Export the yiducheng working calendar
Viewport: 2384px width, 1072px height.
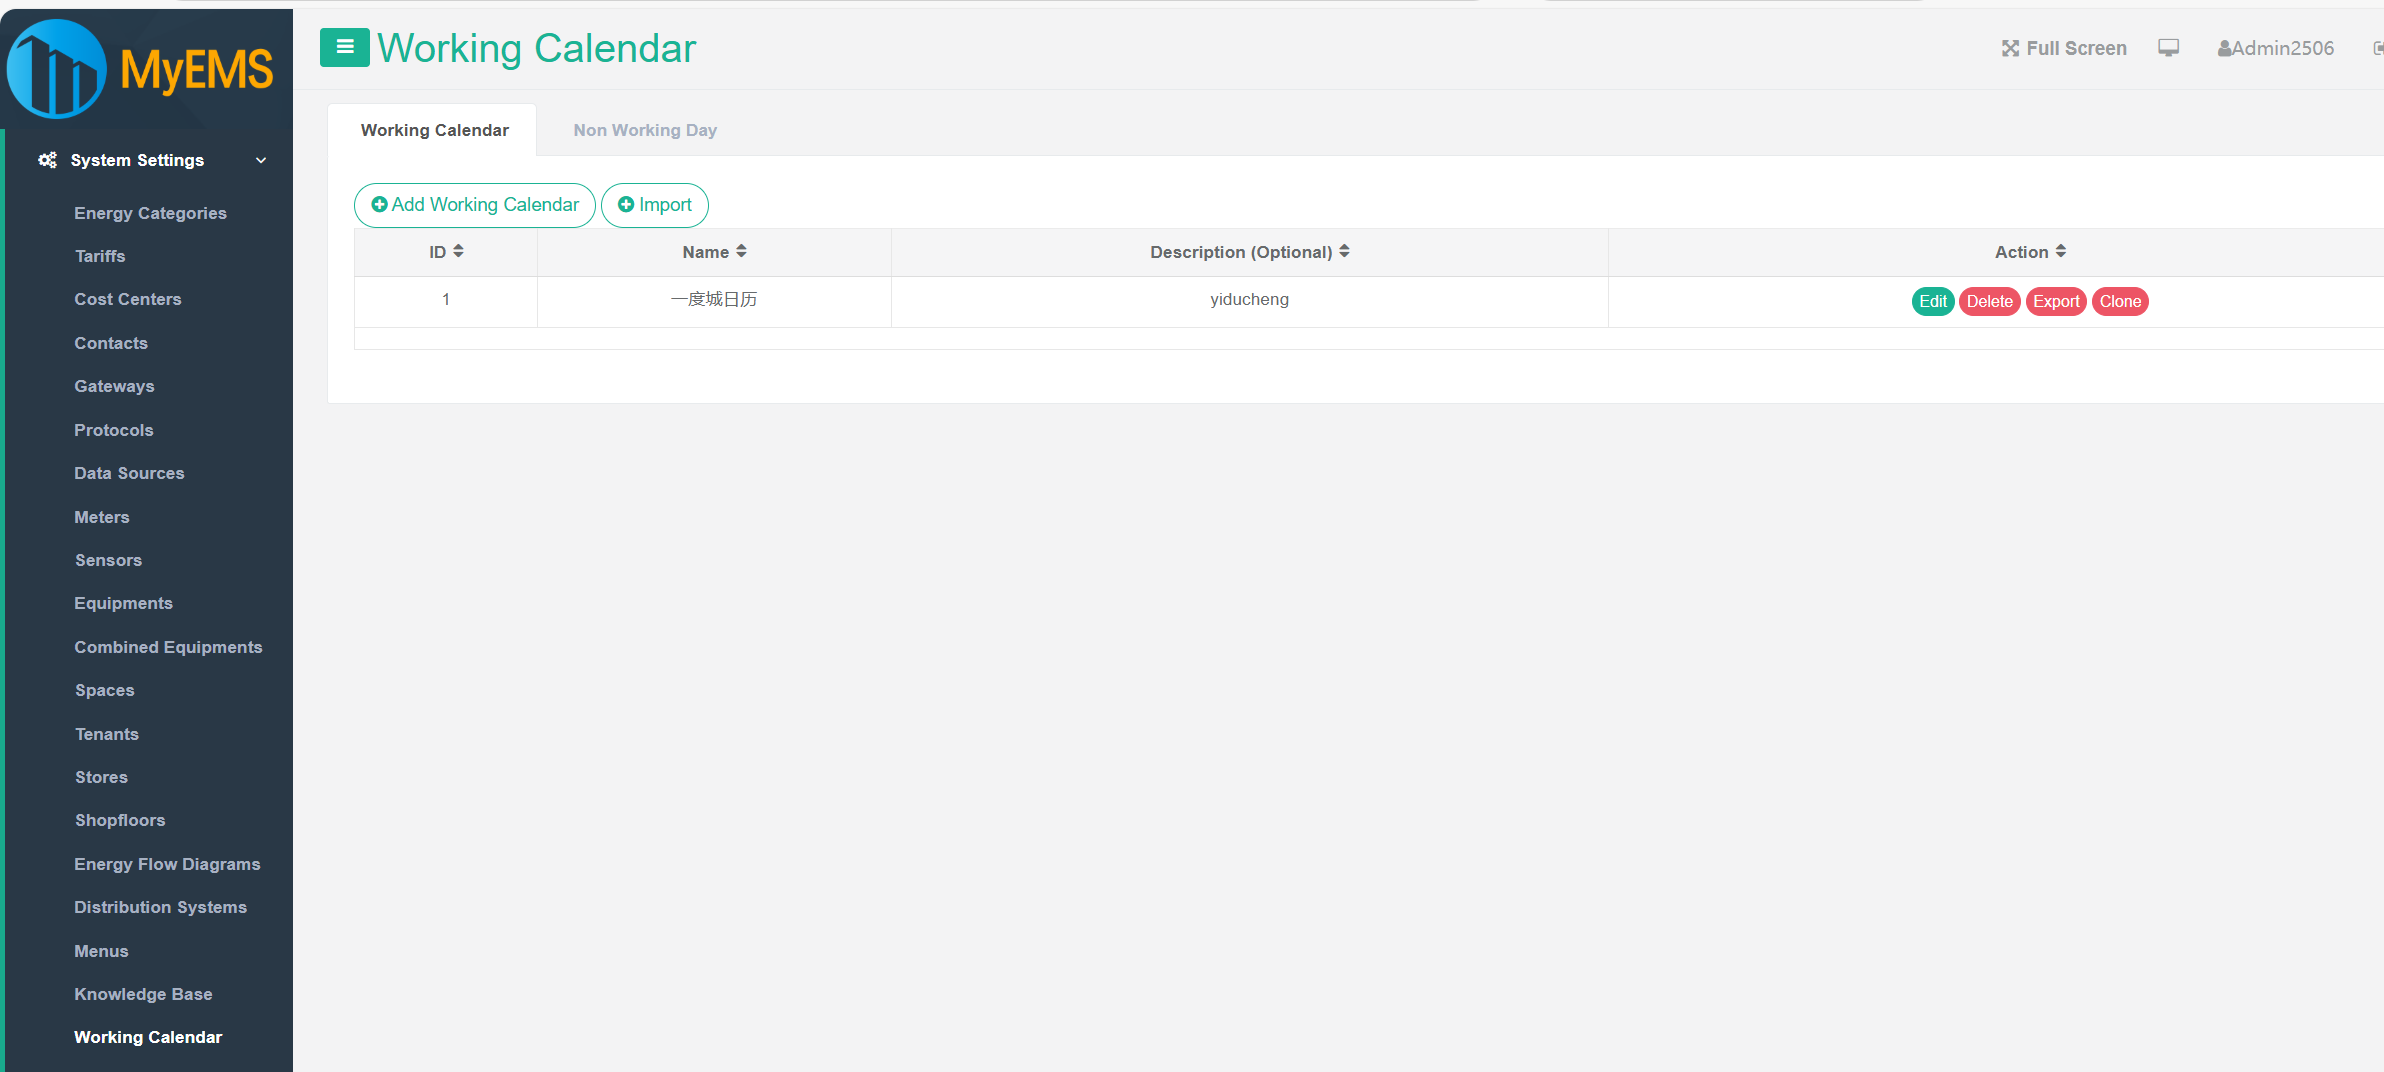click(2056, 301)
